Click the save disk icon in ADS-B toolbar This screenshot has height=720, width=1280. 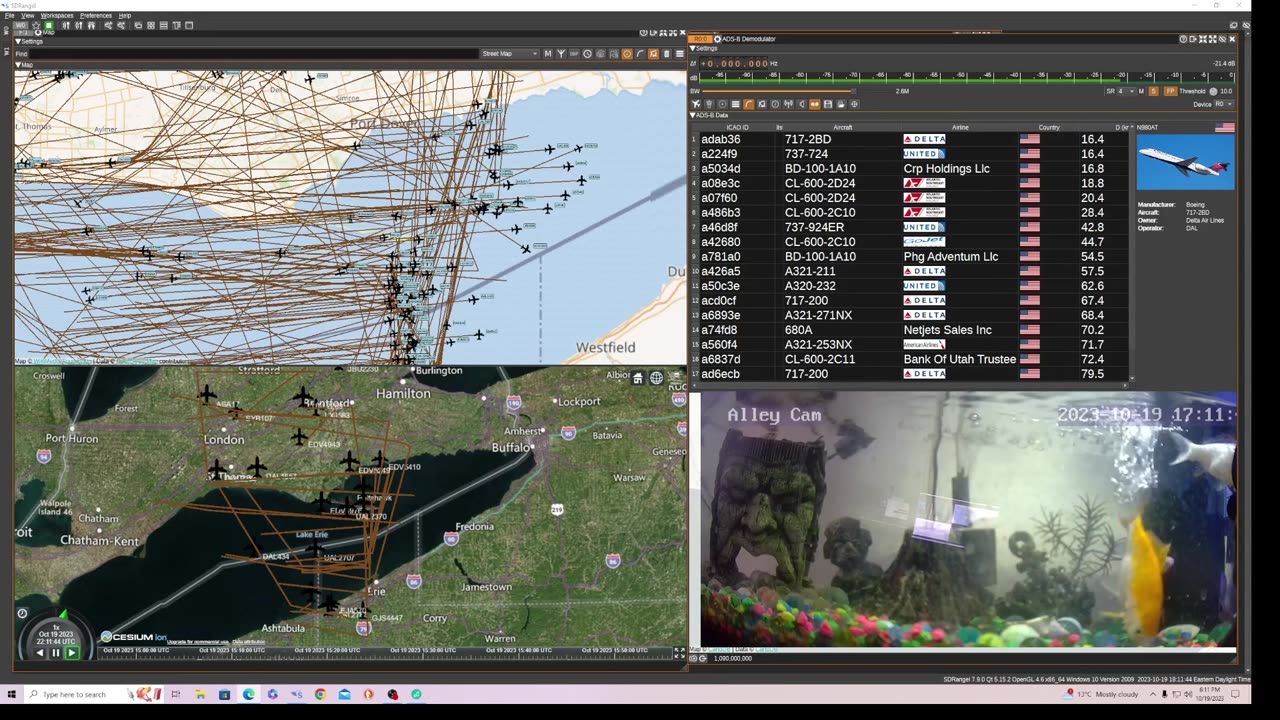point(827,104)
